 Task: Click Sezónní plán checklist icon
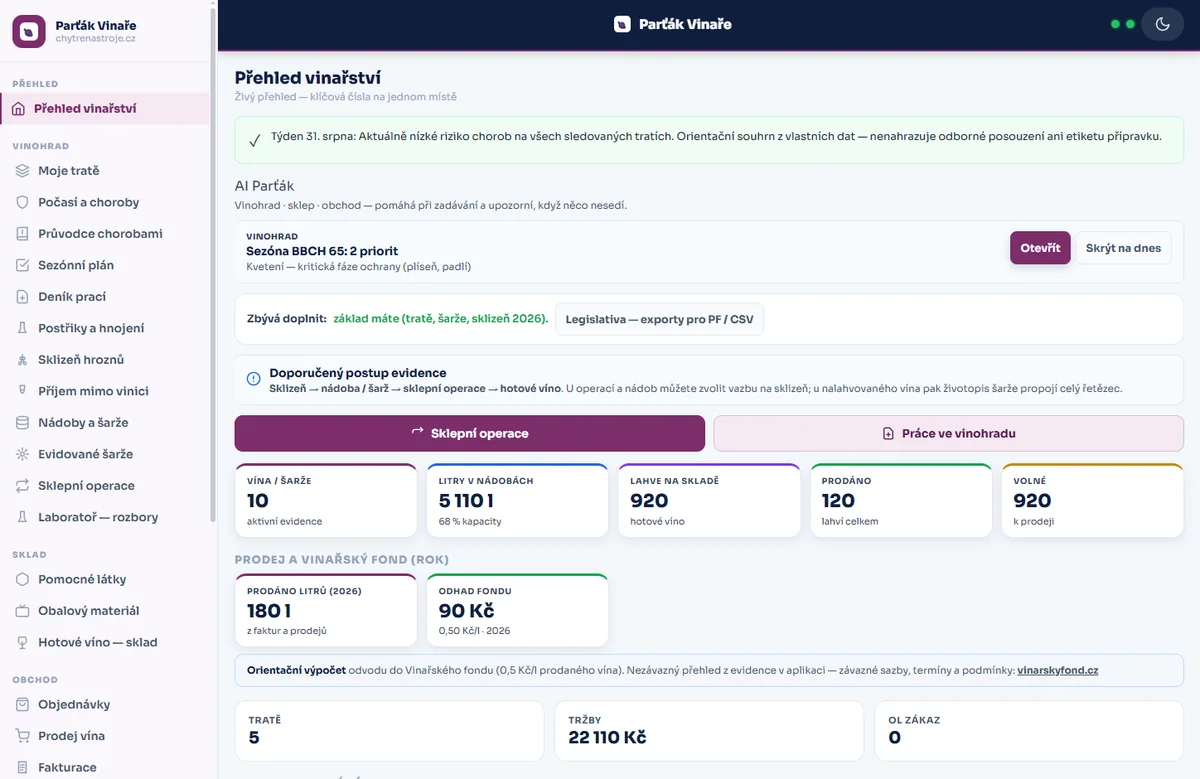click(x=22, y=265)
